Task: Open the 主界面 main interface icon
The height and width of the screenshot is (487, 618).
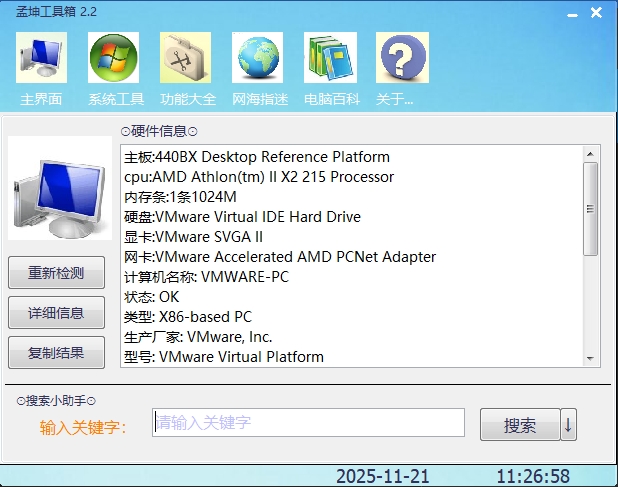Action: pos(41,58)
